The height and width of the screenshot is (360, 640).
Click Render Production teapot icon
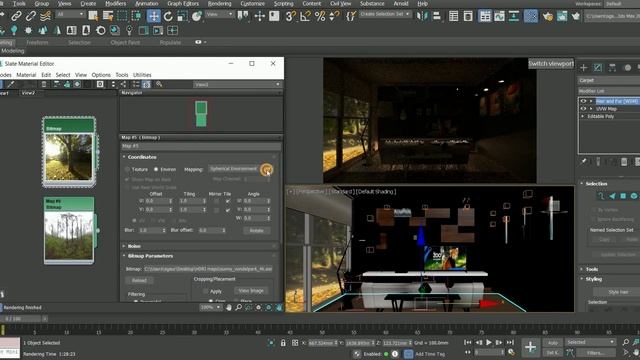(576, 16)
